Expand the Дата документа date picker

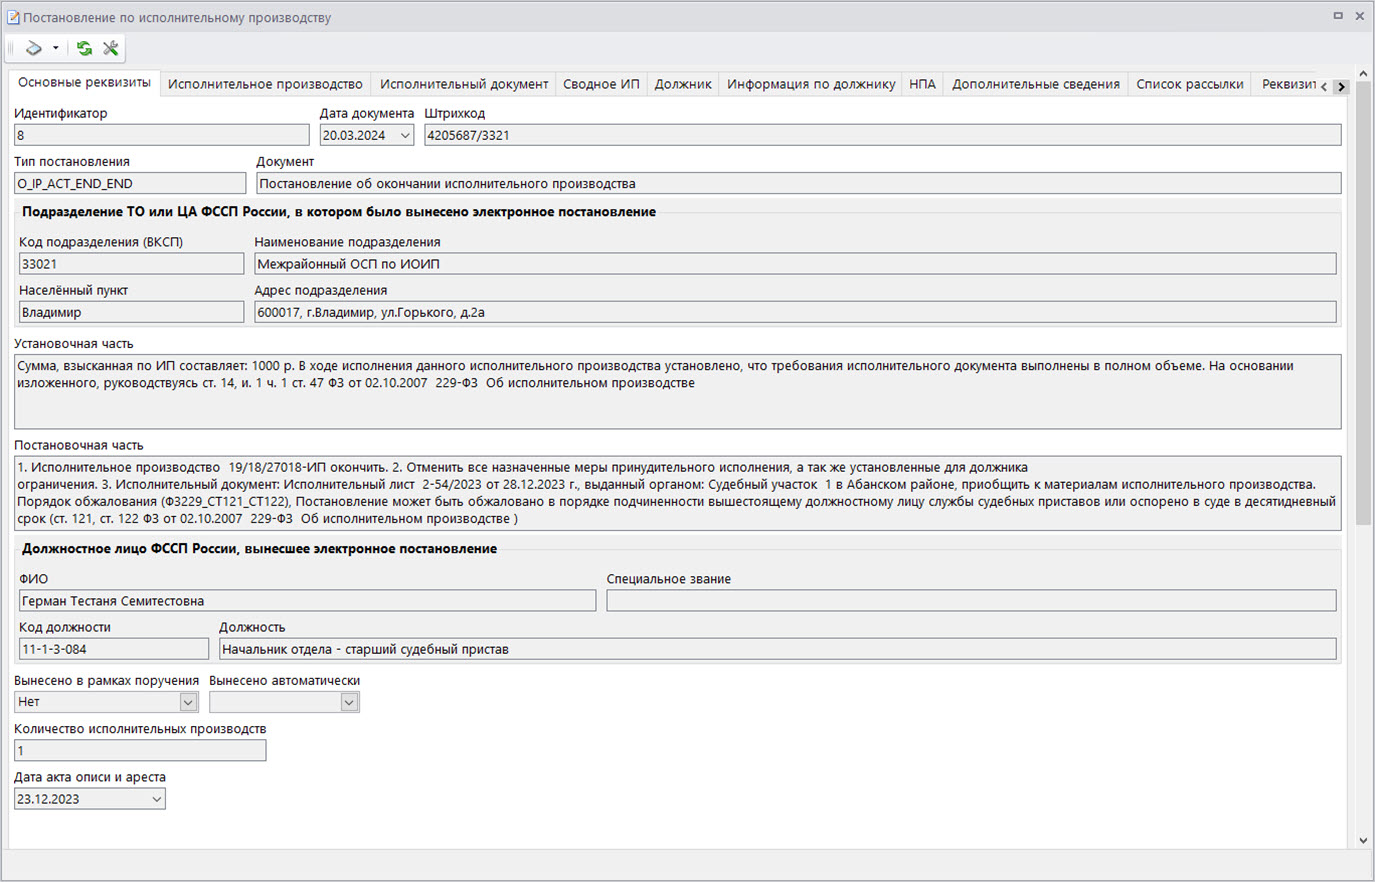pos(405,136)
